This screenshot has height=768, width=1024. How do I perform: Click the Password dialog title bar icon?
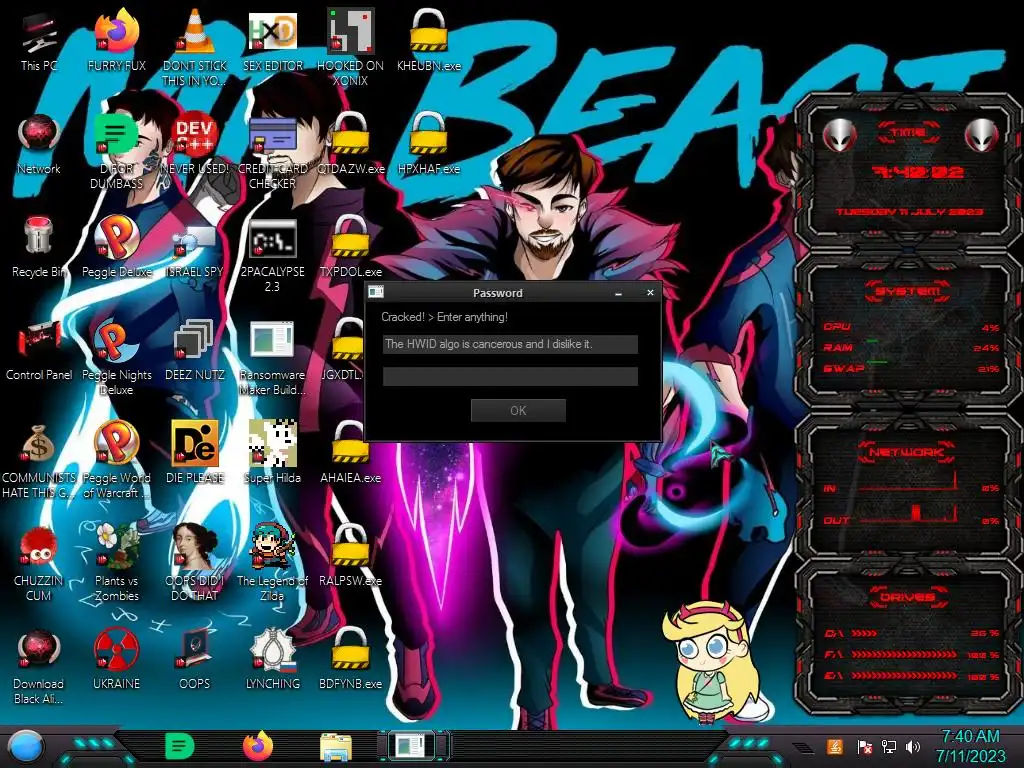[x=376, y=293]
